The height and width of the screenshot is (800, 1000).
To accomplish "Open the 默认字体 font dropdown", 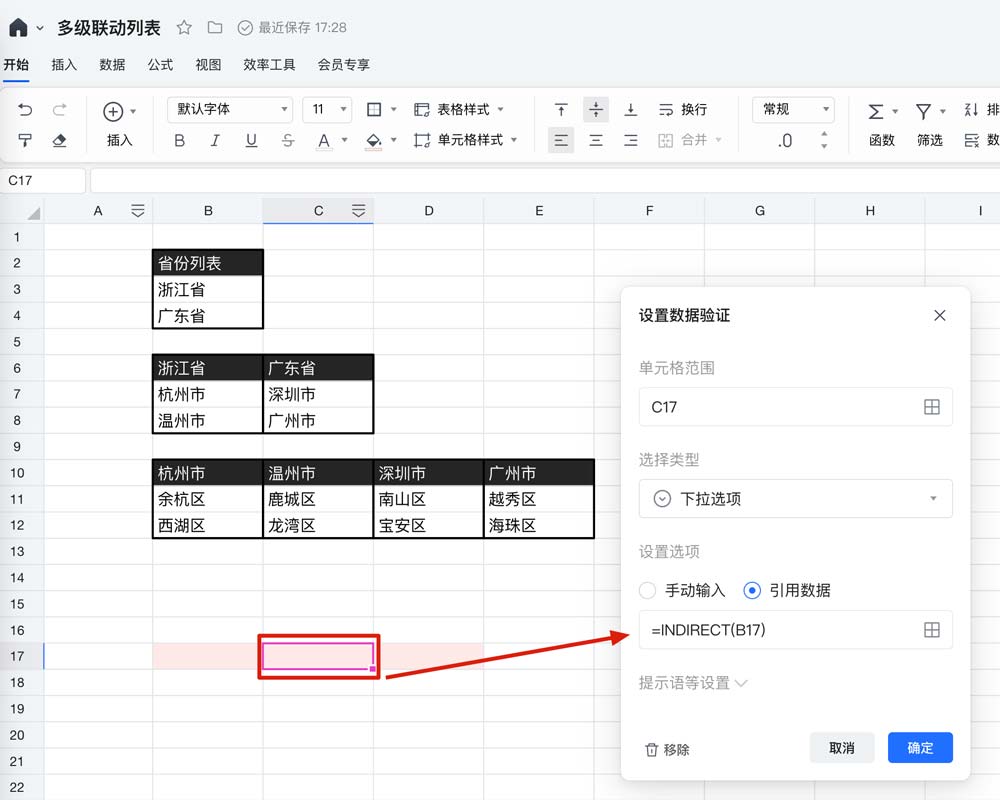I will [x=229, y=110].
